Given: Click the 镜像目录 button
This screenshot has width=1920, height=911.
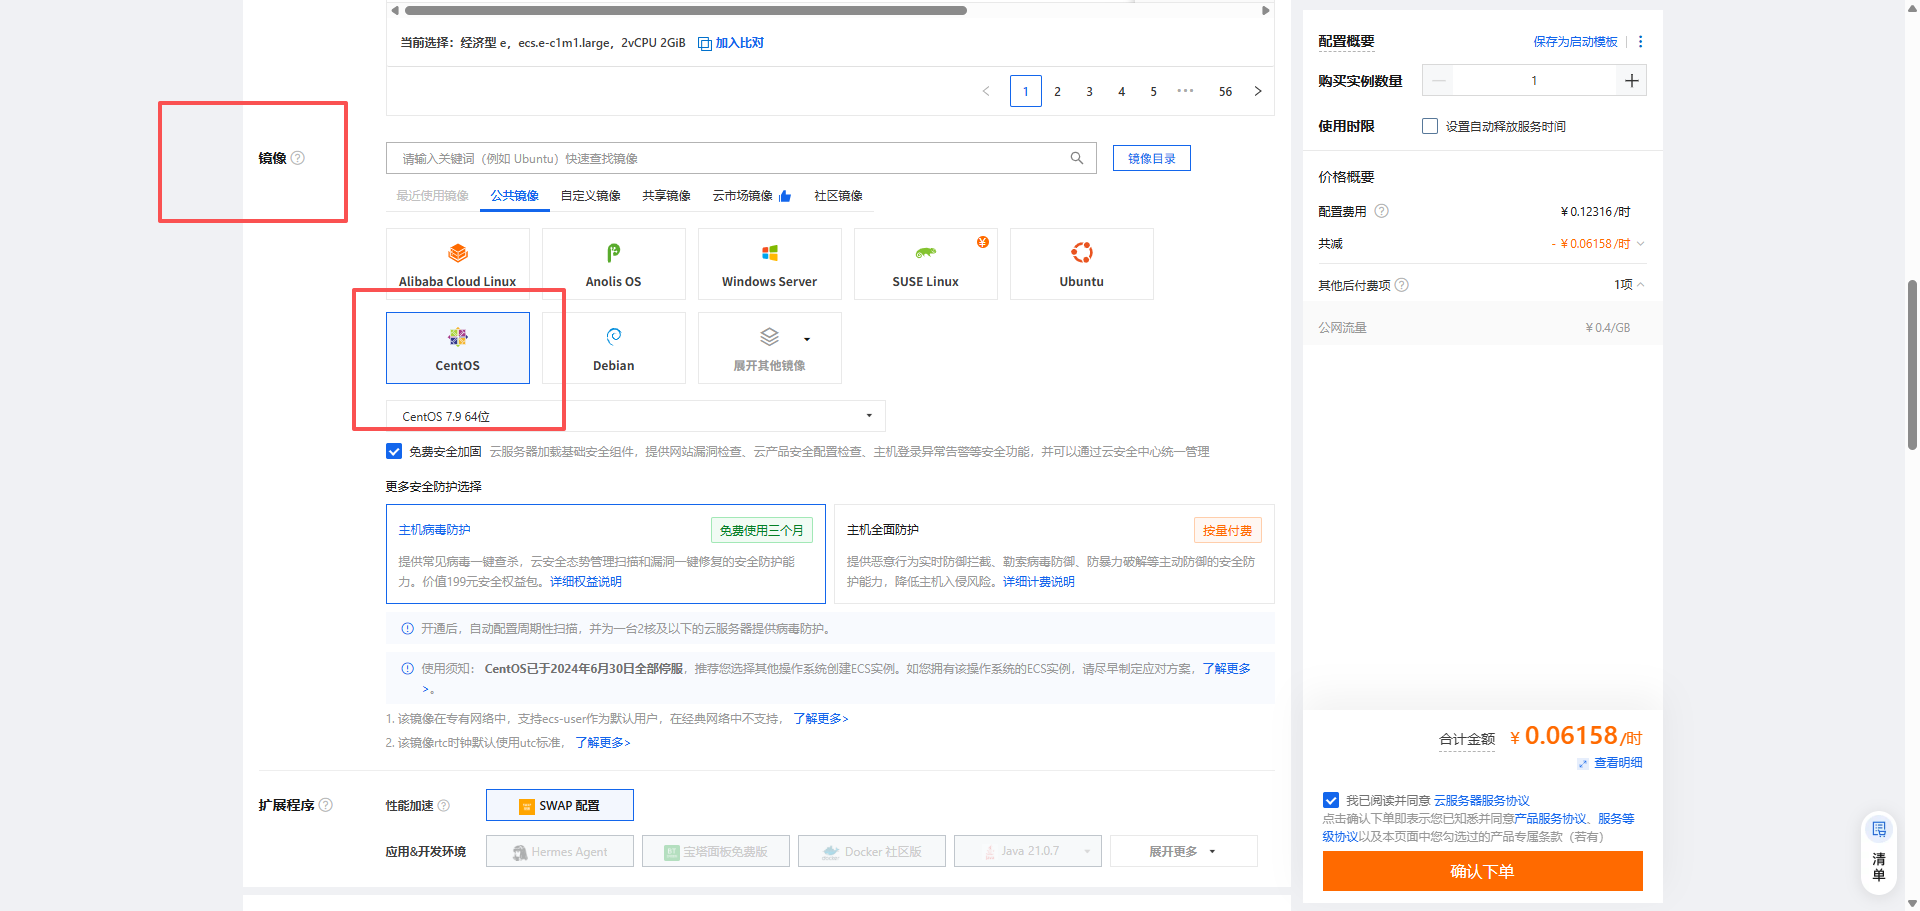Looking at the screenshot, I should tap(1152, 158).
